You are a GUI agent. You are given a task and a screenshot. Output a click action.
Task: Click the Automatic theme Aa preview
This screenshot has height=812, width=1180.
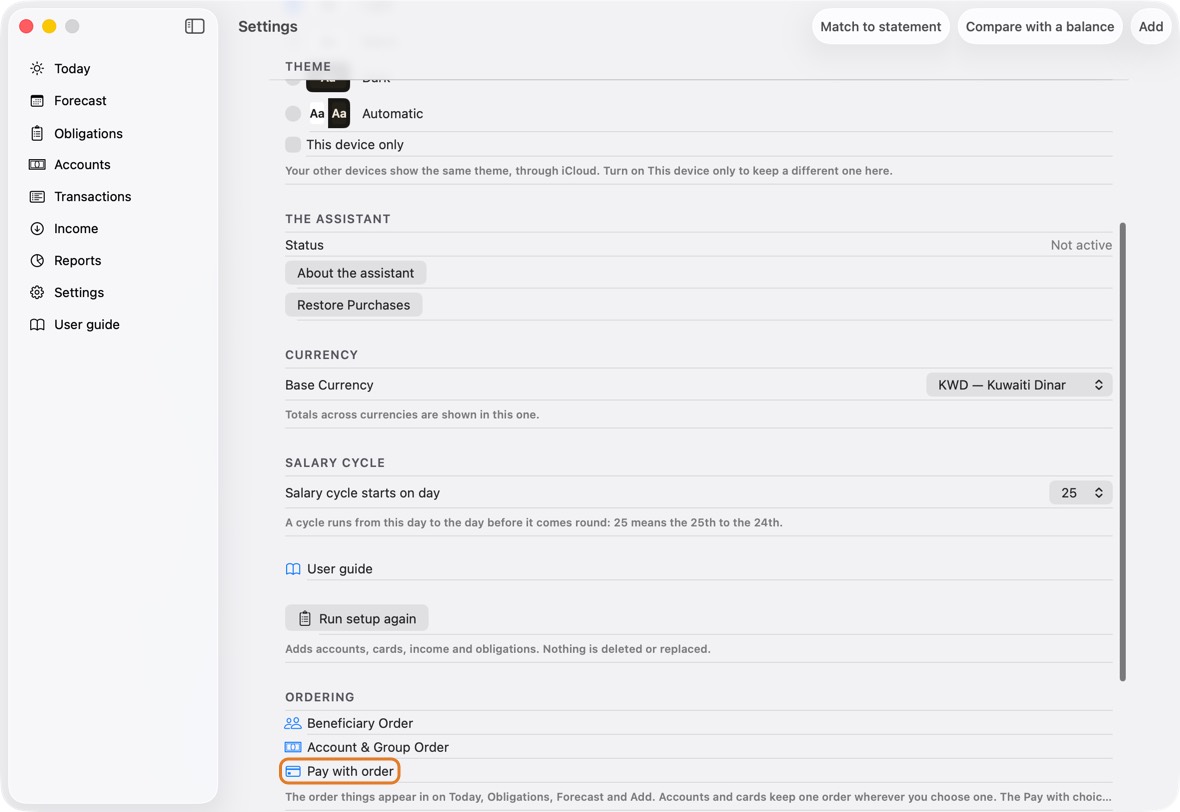[329, 114]
